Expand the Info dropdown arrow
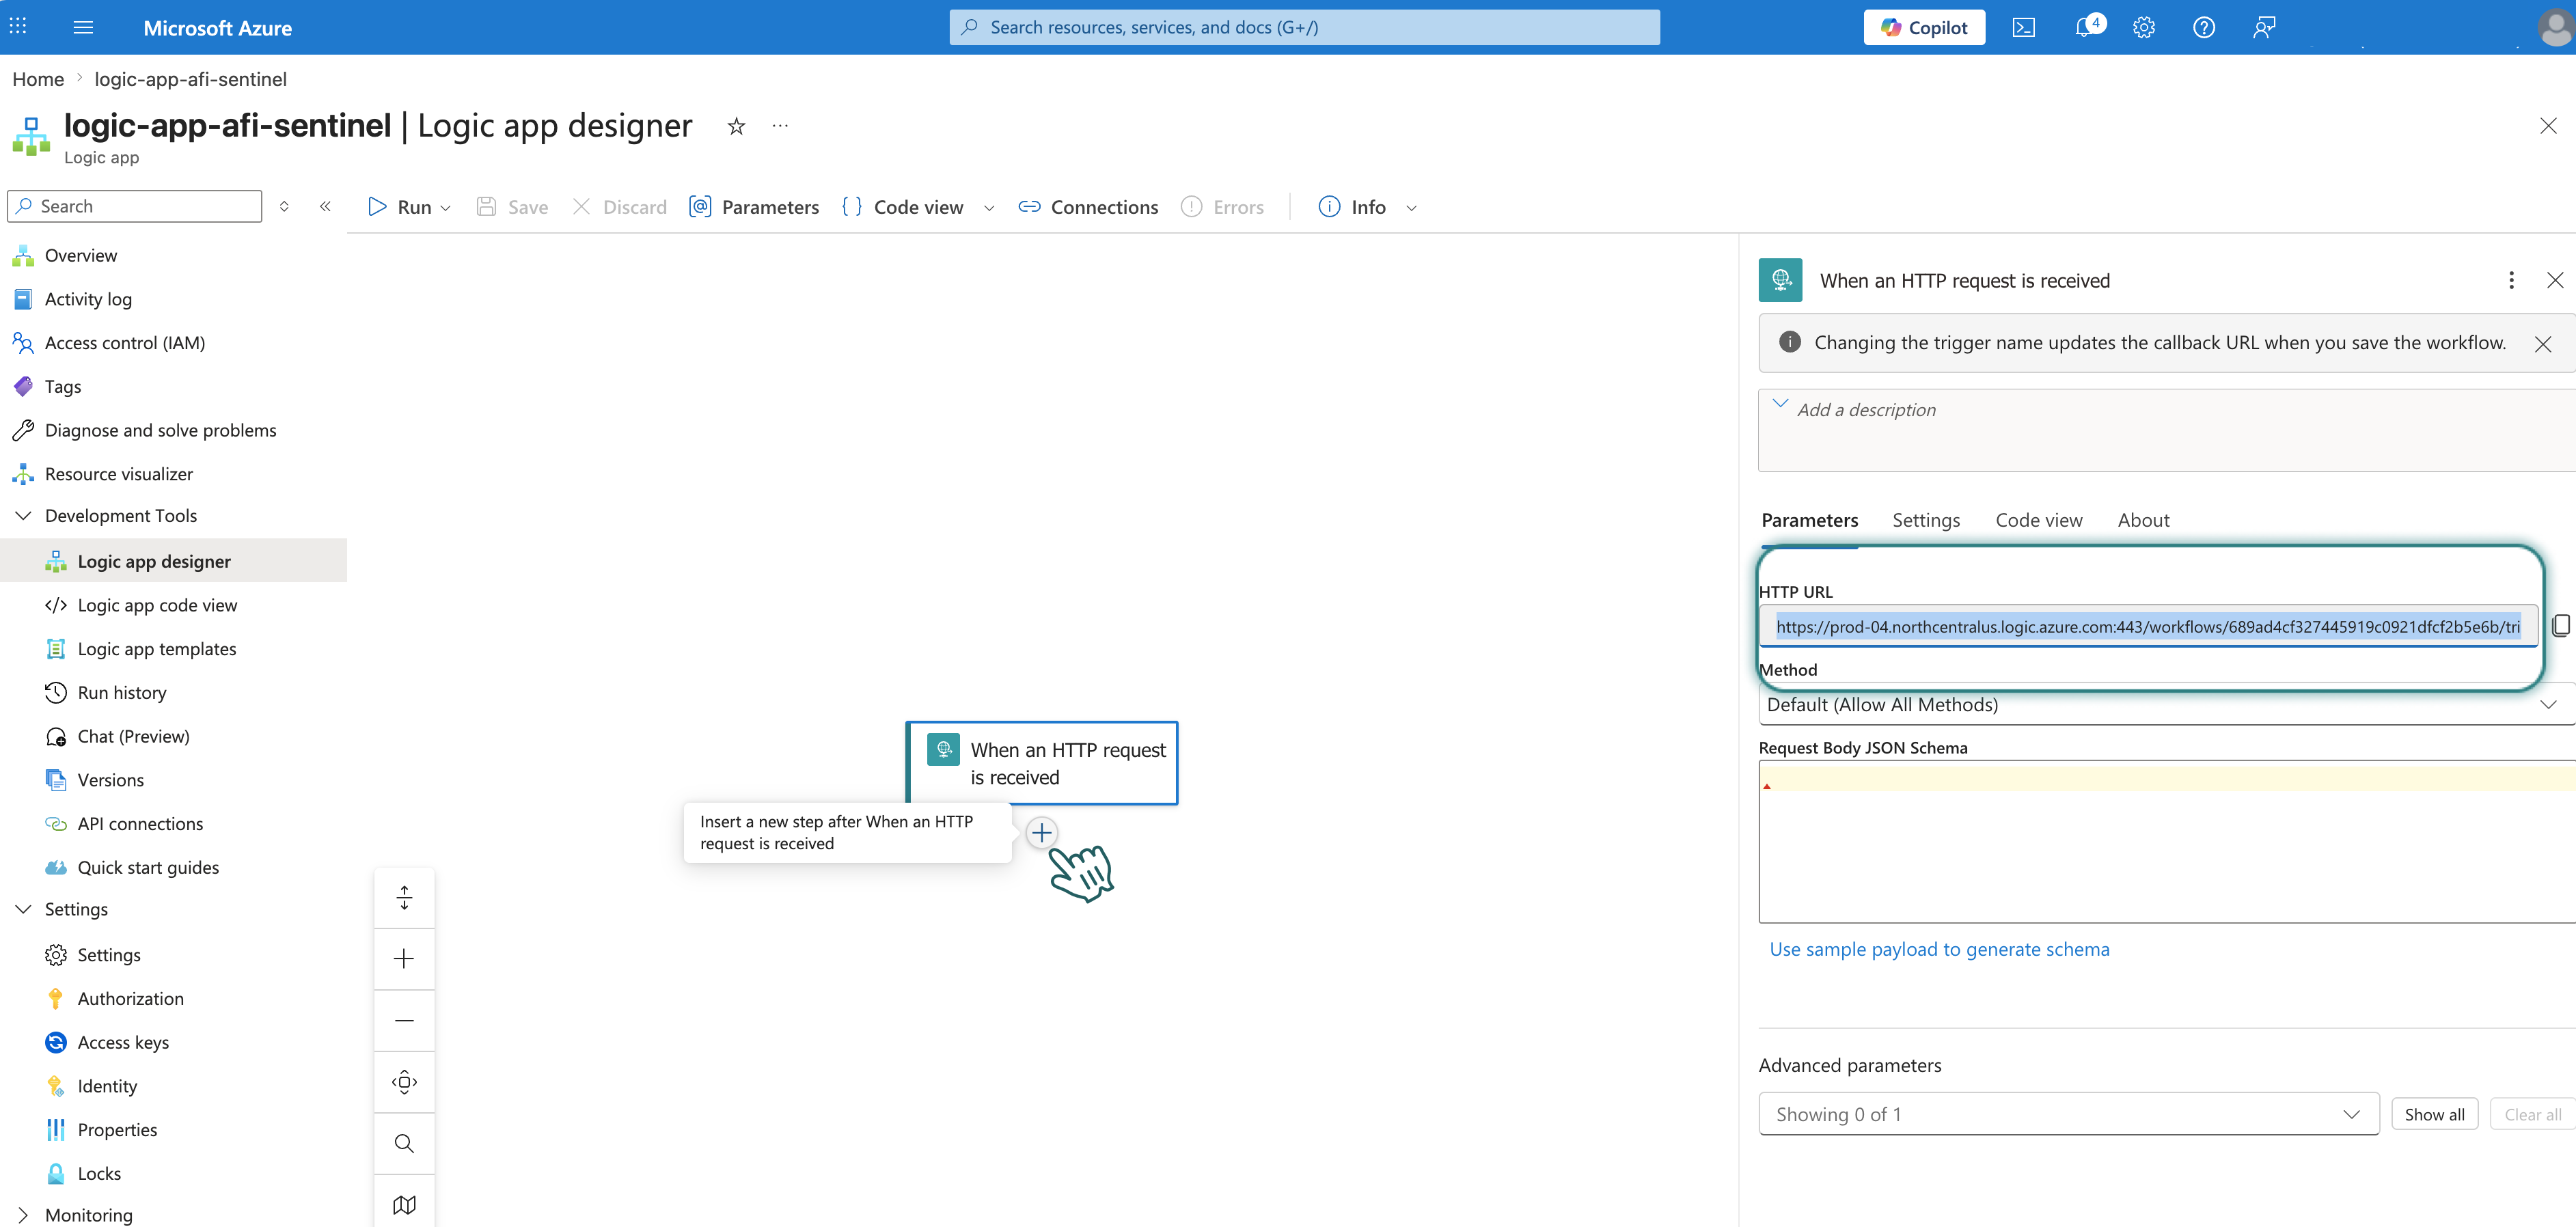 coord(1411,208)
